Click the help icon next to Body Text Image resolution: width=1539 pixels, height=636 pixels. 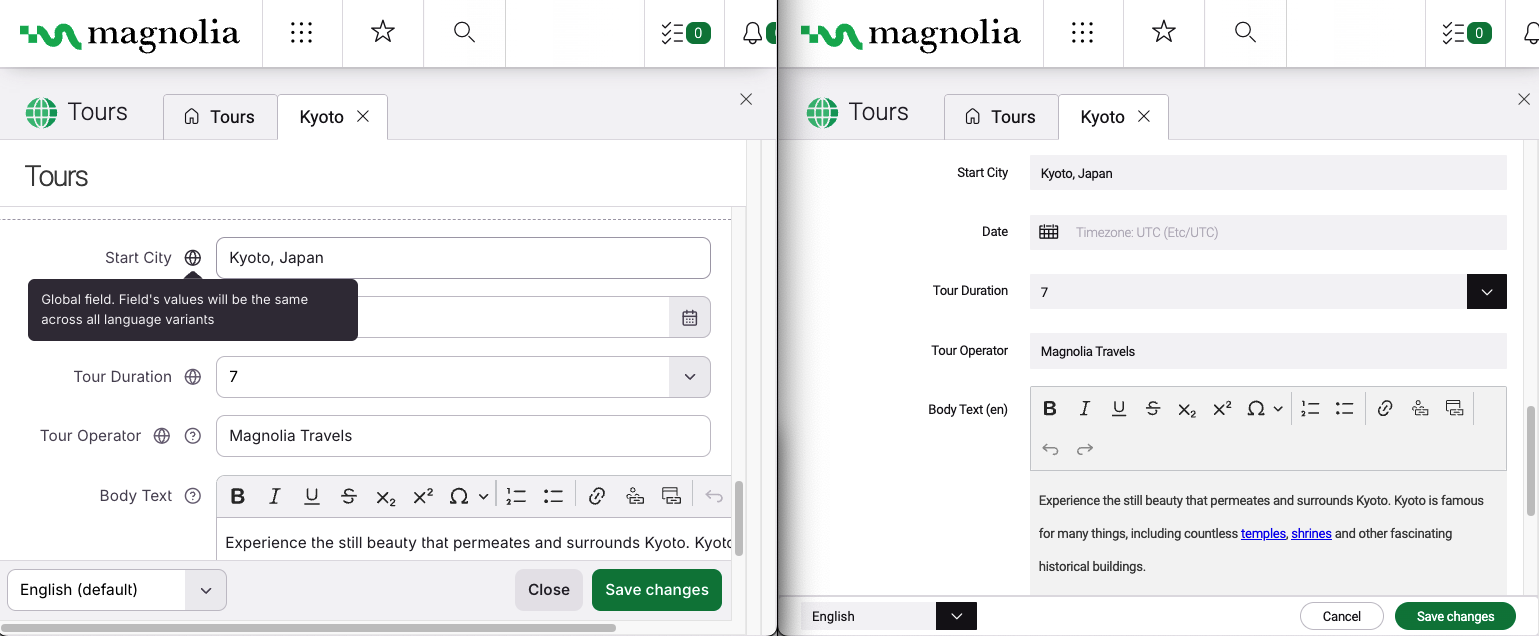pyautogui.click(x=193, y=496)
